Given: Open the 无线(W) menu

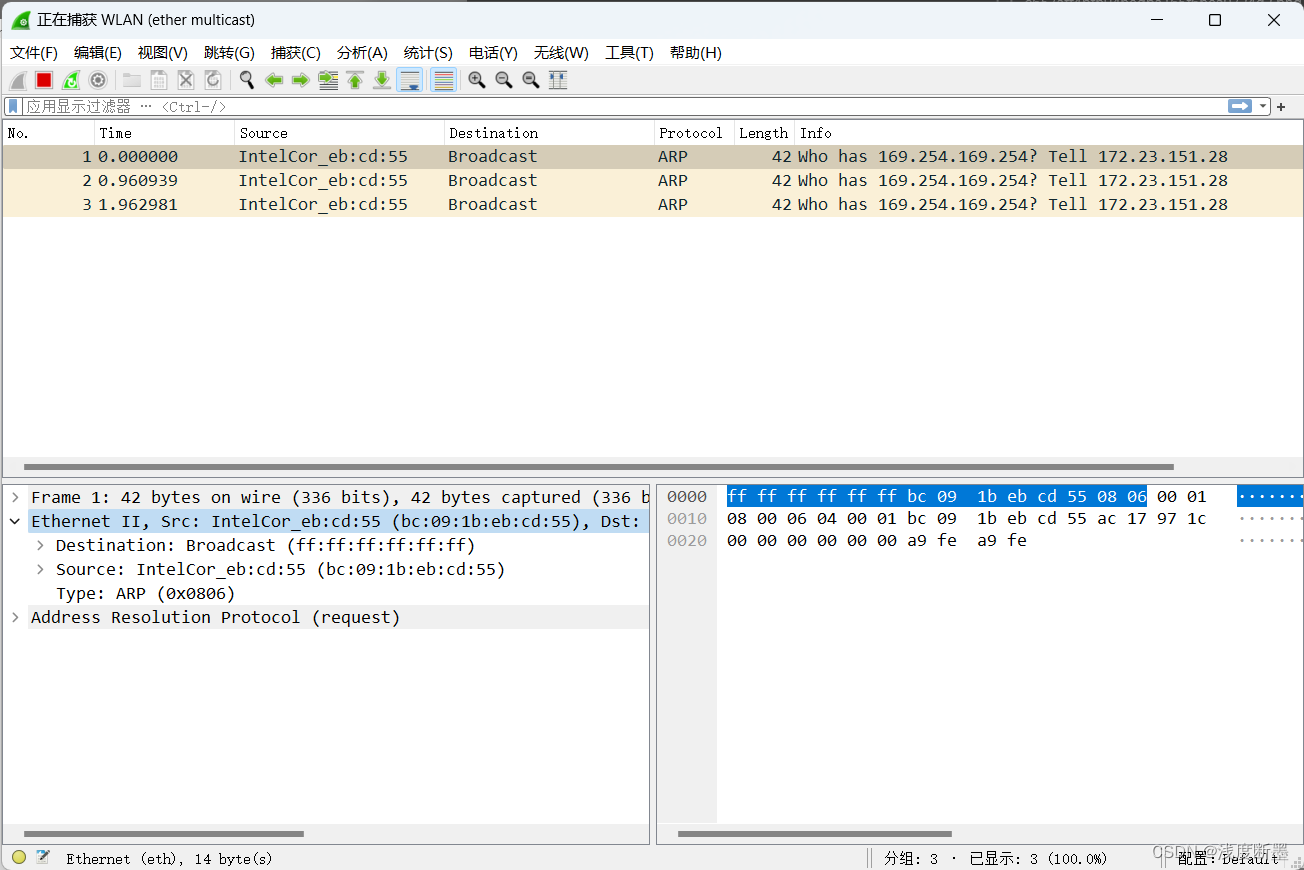Looking at the screenshot, I should (x=561, y=53).
